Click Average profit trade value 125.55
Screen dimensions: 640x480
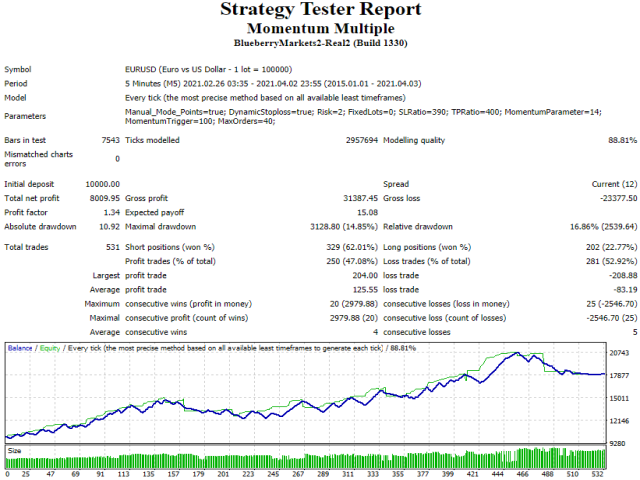[365, 290]
